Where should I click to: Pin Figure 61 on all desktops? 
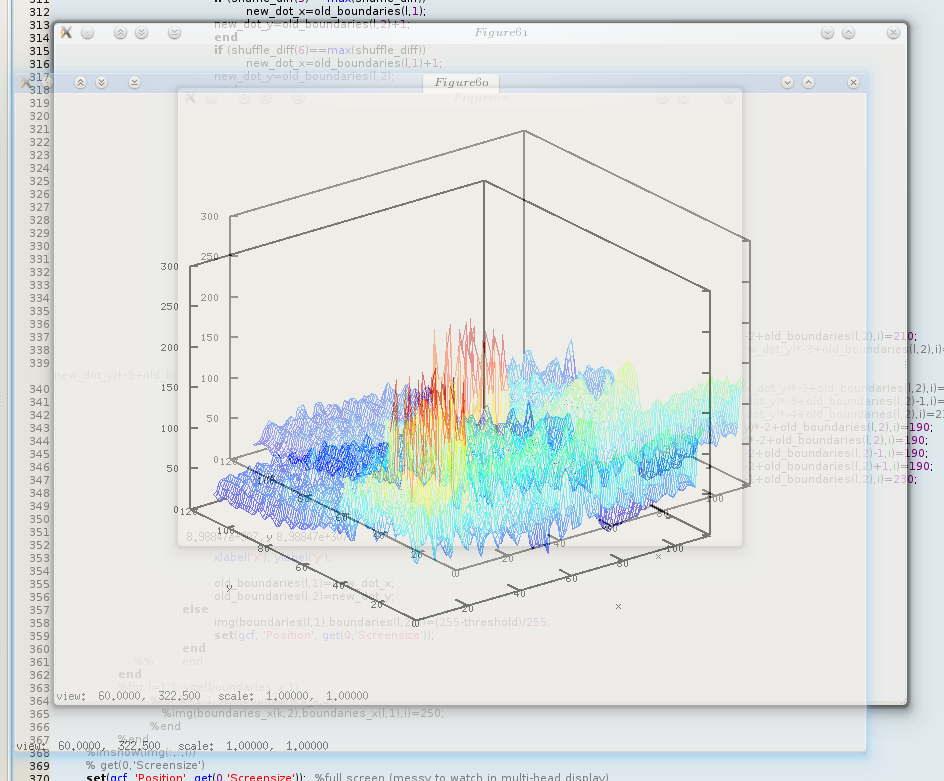(x=87, y=33)
